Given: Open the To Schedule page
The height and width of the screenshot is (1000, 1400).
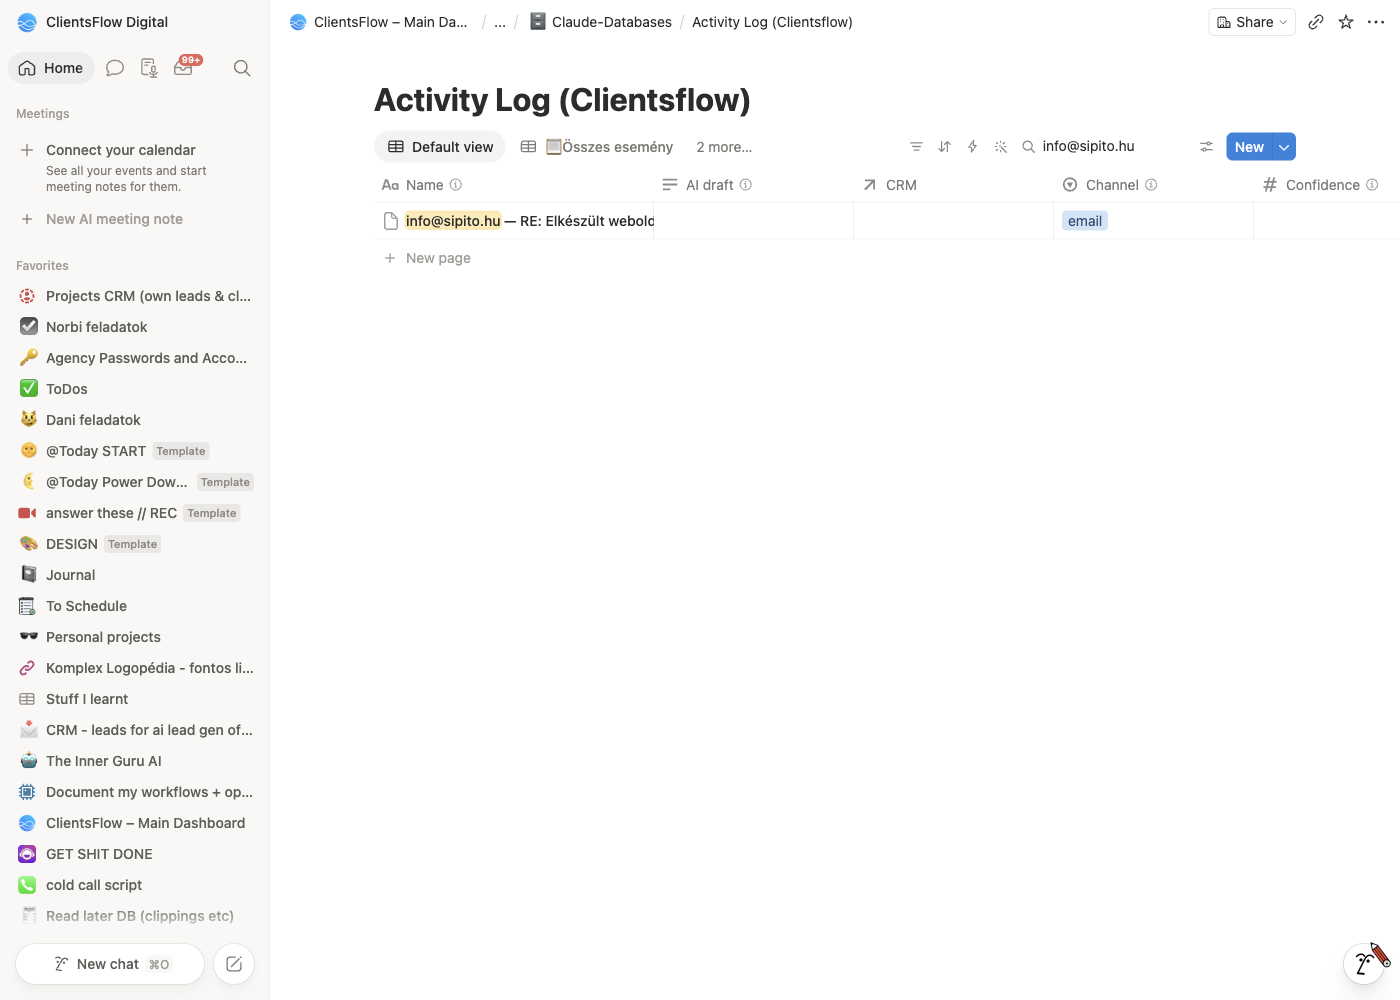Looking at the screenshot, I should point(135,606).
